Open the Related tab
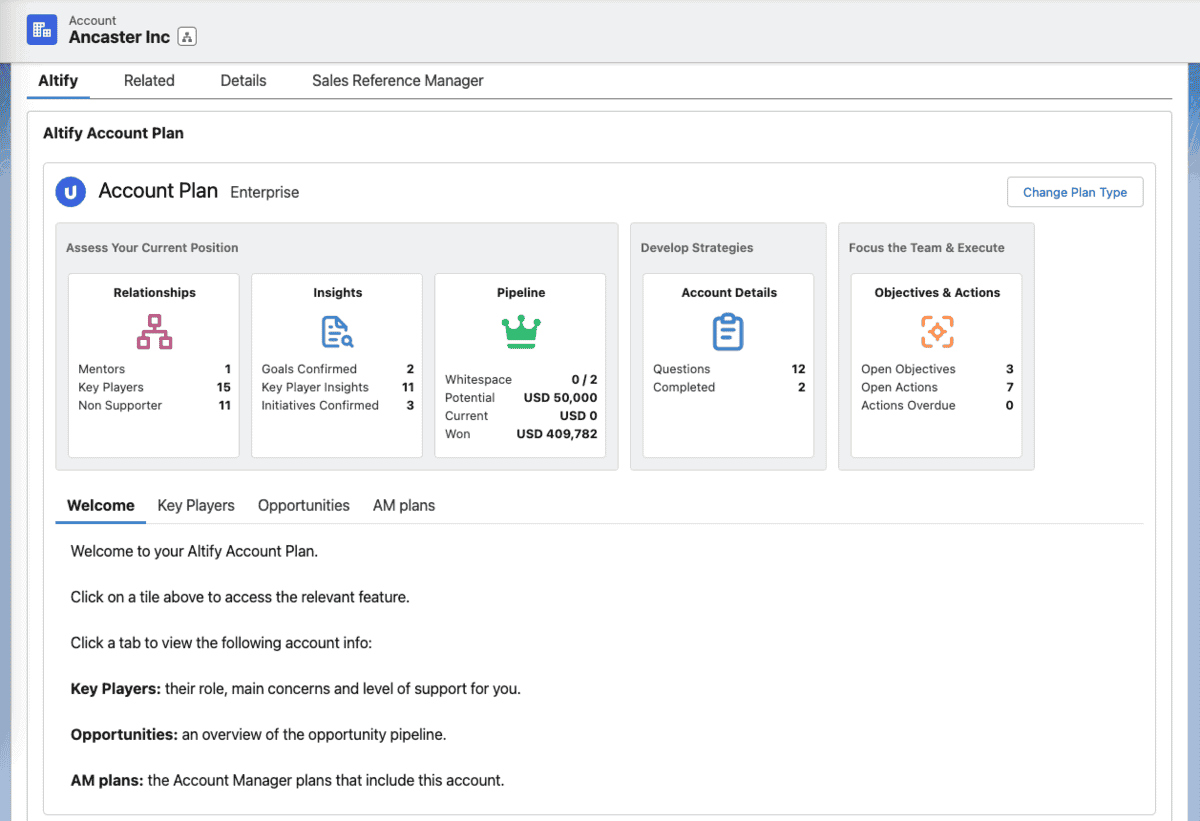Viewport: 1200px width, 821px height. (149, 81)
